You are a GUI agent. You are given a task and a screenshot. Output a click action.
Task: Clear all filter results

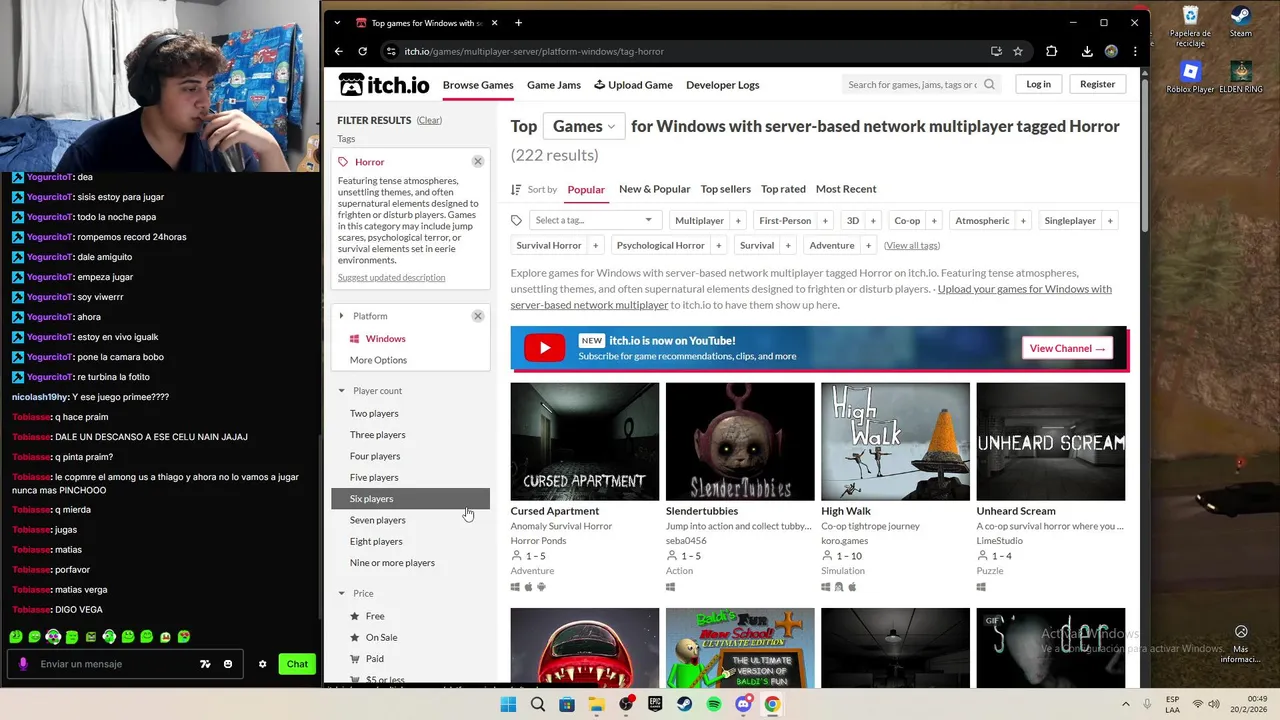coord(429,120)
